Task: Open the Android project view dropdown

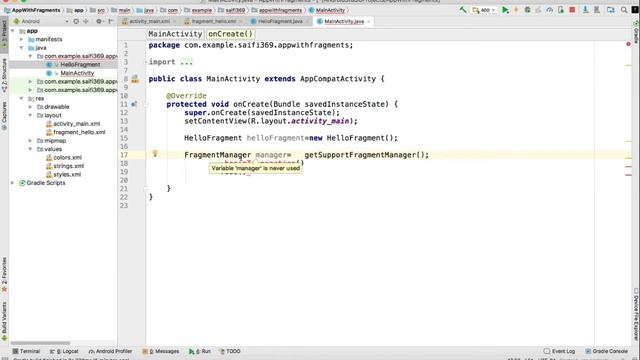Action: tap(40, 21)
